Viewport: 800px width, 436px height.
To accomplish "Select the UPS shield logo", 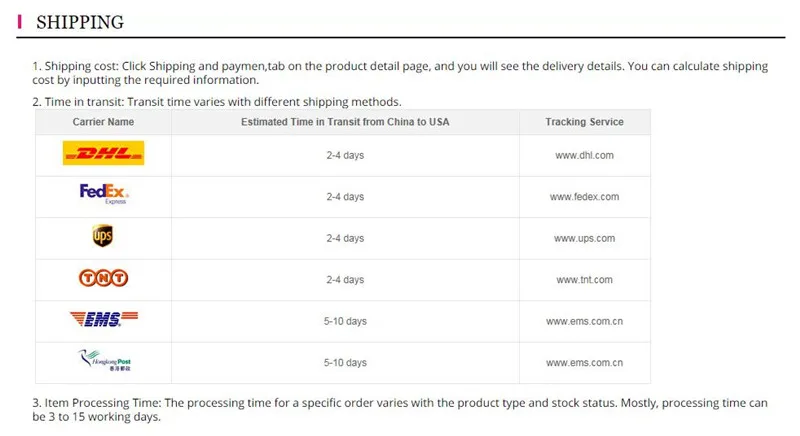I will point(103,236).
